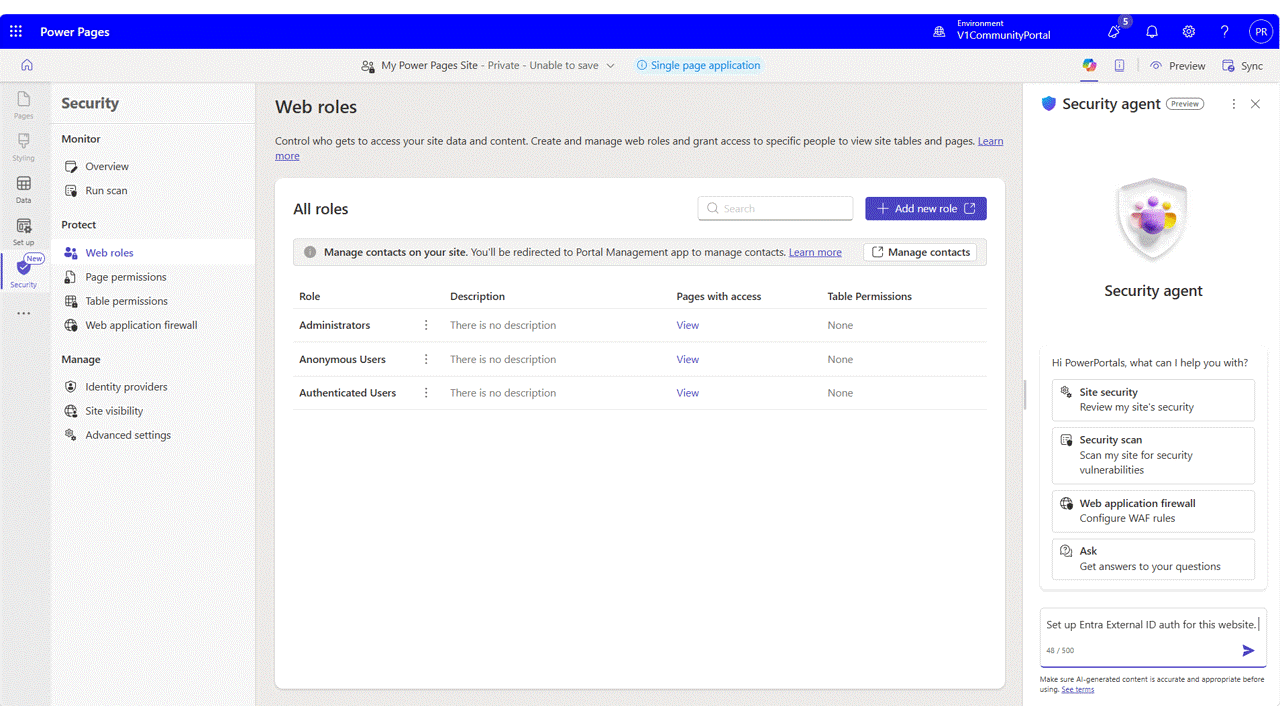This screenshot has height=718, width=1280.
Task: Open the Set up workspace
Action: coord(24,231)
